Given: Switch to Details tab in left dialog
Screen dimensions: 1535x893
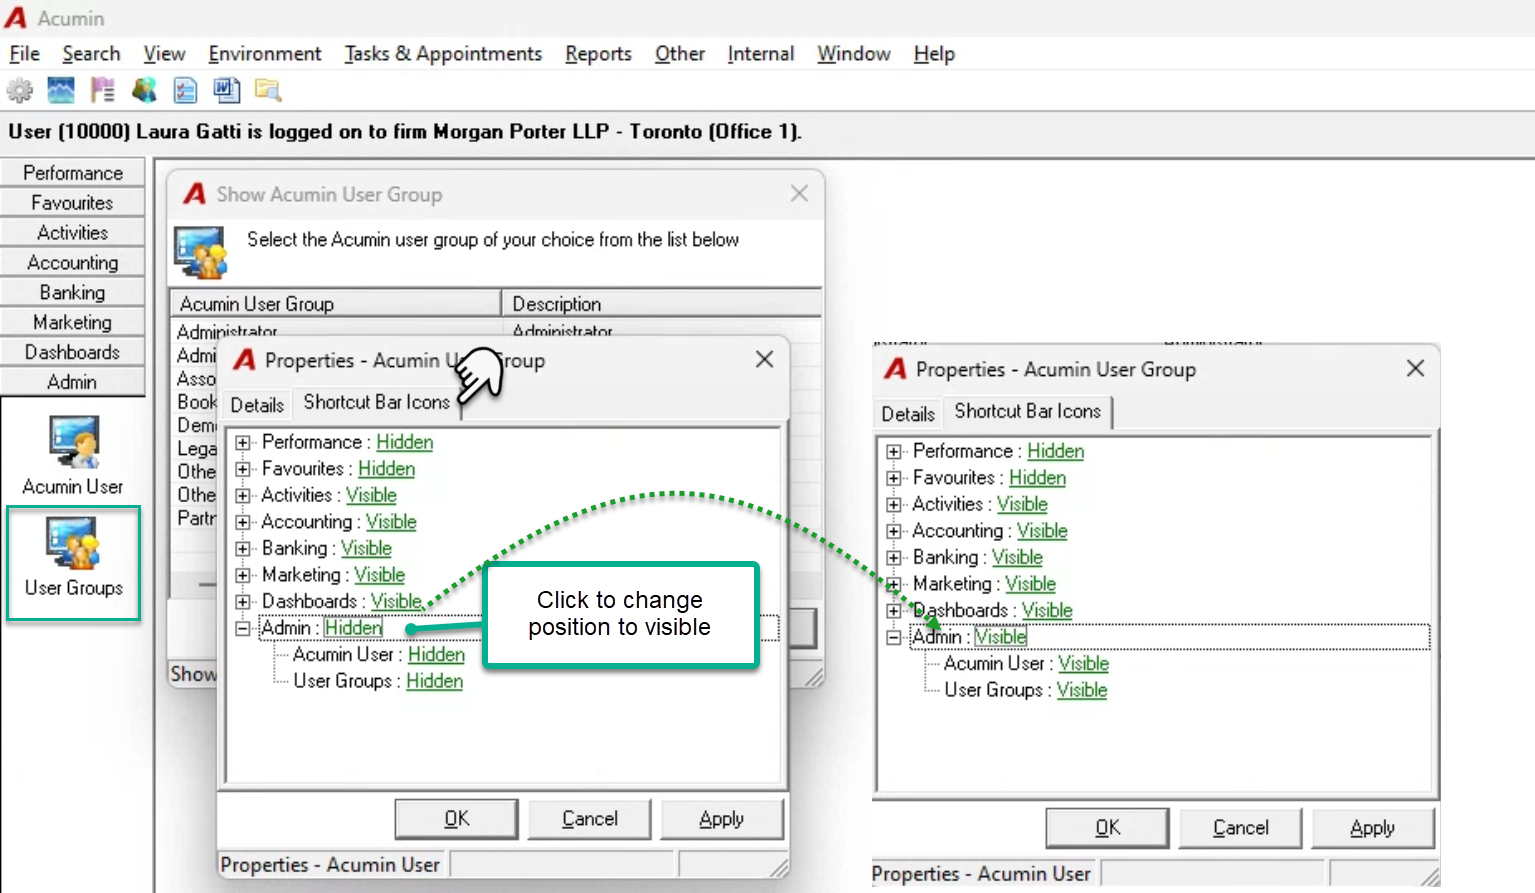Looking at the screenshot, I should coord(257,405).
